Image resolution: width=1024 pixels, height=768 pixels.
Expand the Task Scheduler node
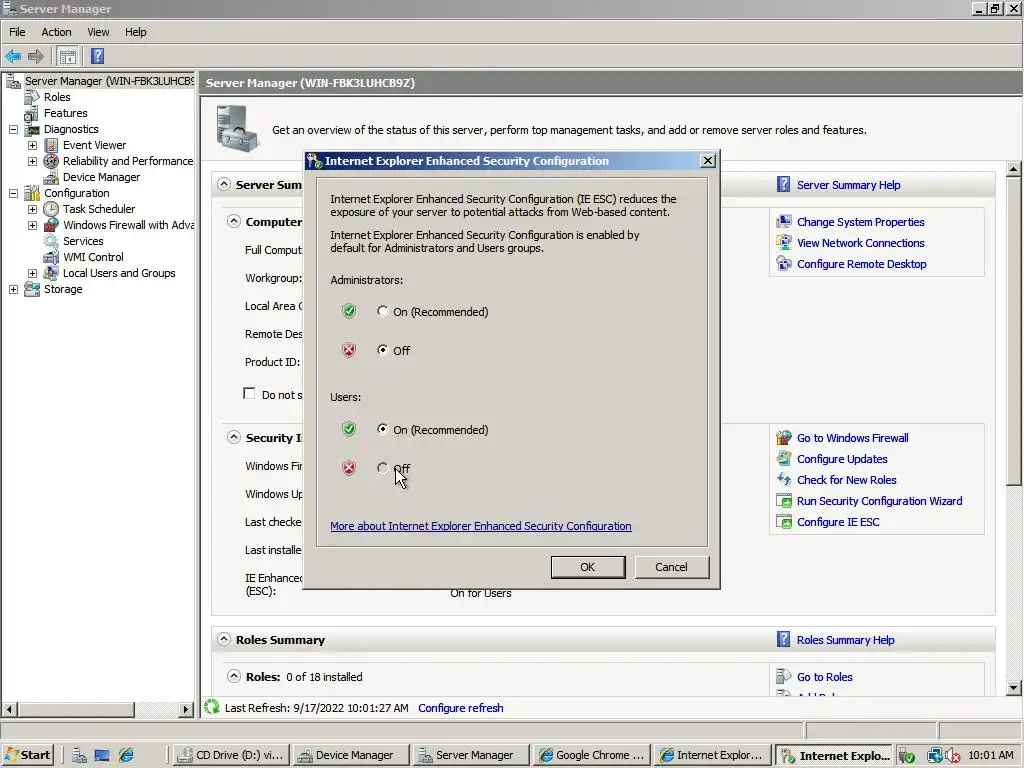(32, 209)
